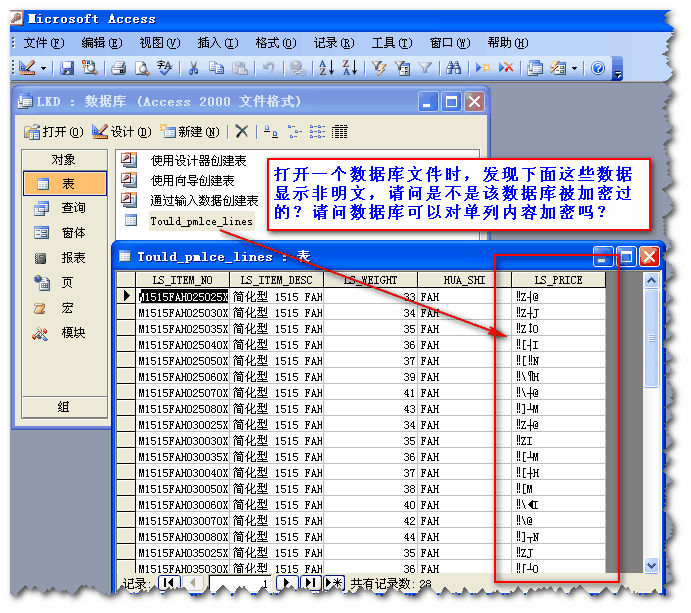
Task: Open Print Preview magnifier icon
Action: pos(142,68)
